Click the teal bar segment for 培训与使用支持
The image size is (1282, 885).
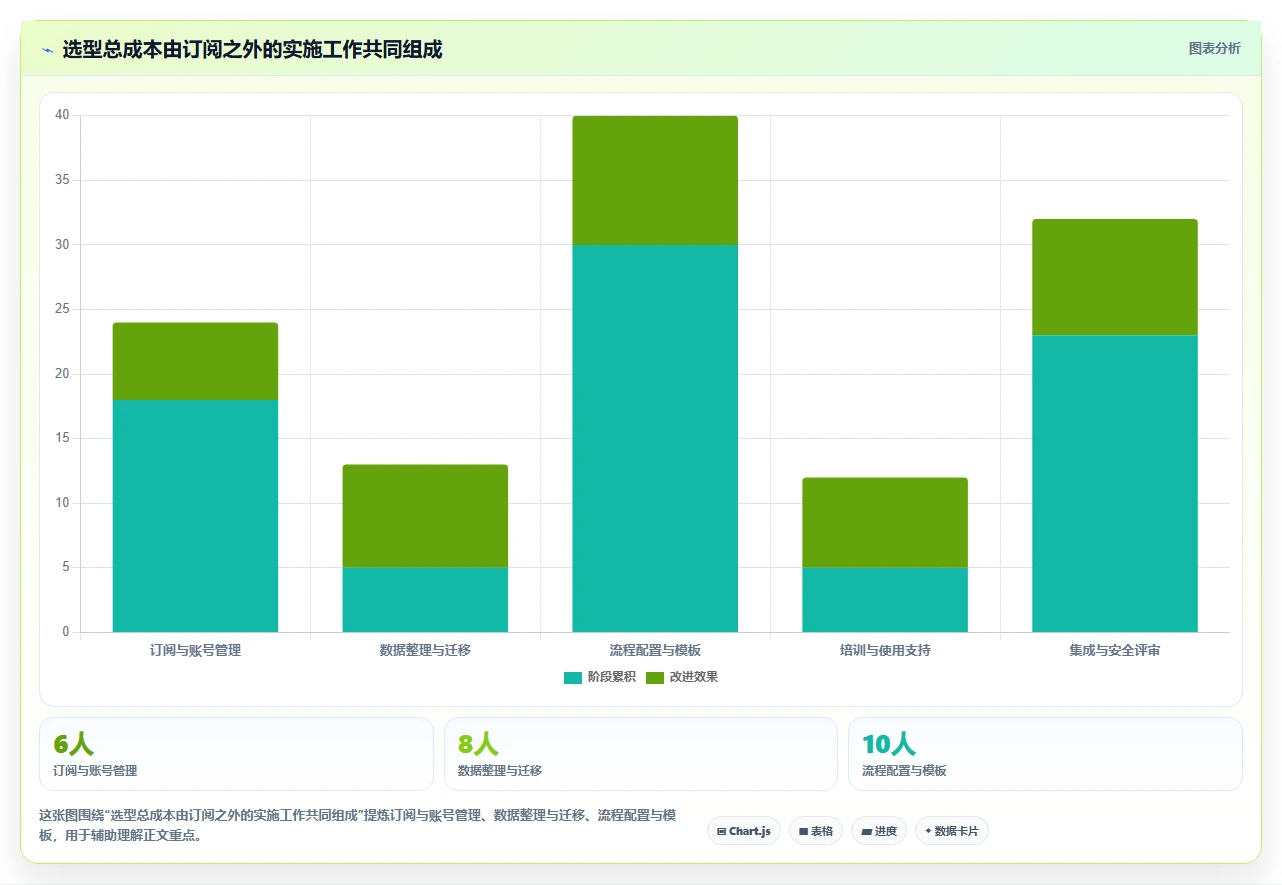[885, 600]
